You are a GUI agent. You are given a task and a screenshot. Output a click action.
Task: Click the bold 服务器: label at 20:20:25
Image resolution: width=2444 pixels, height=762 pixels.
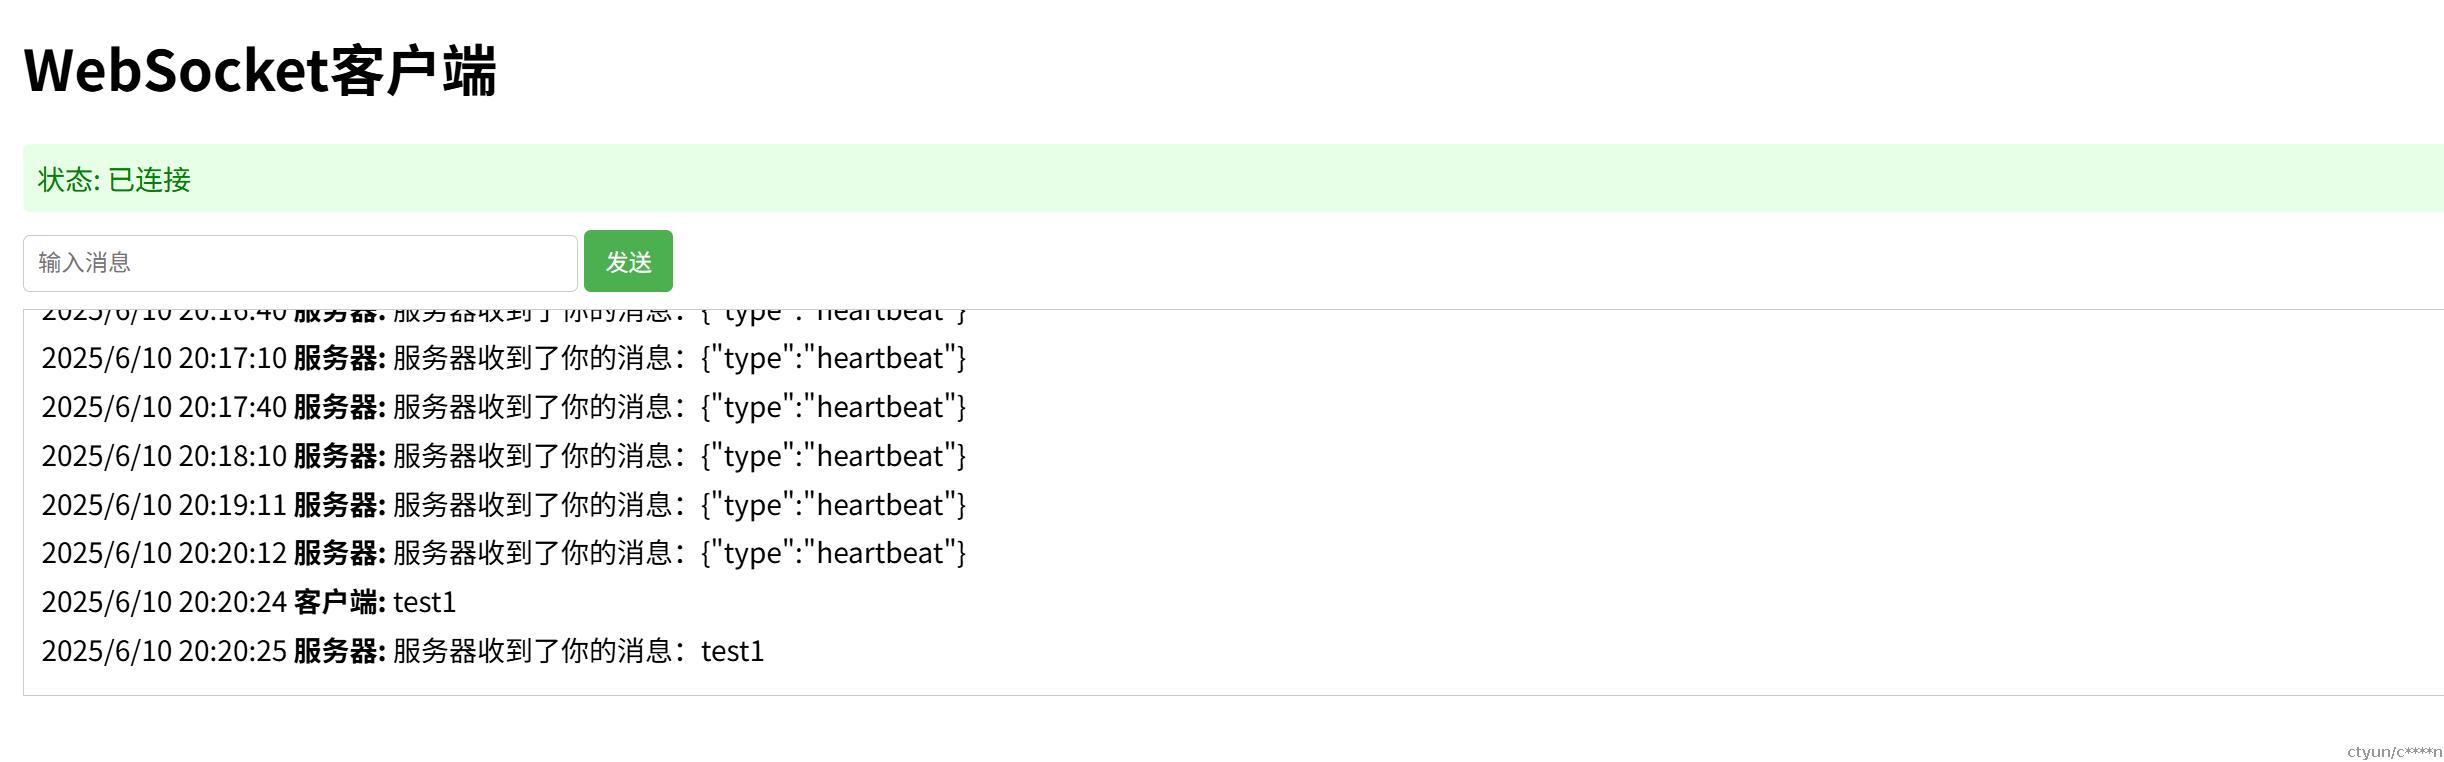tap(339, 651)
